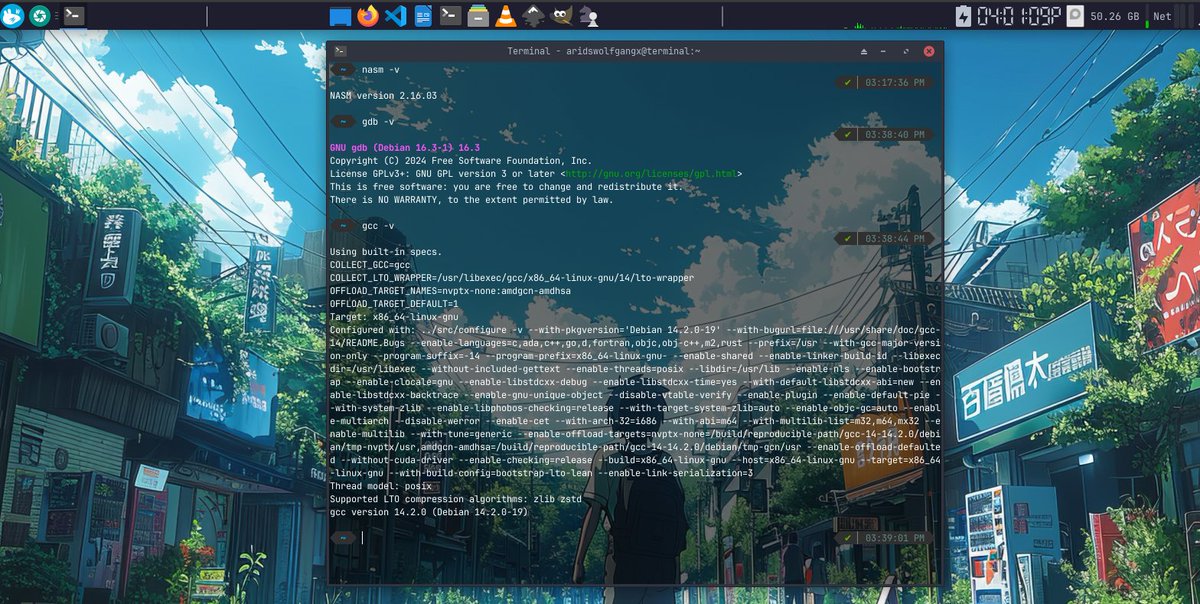This screenshot has height=604, width=1200.
Task: Click the Net network monitor label
Action: click(x=1162, y=16)
